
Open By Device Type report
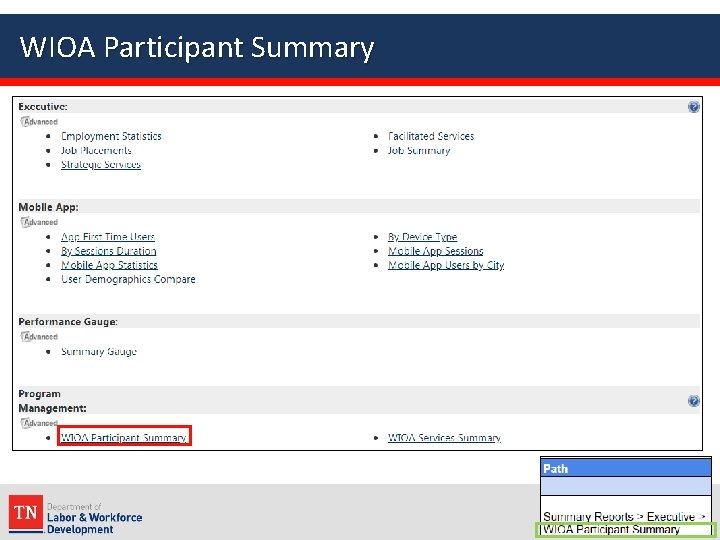[422, 237]
